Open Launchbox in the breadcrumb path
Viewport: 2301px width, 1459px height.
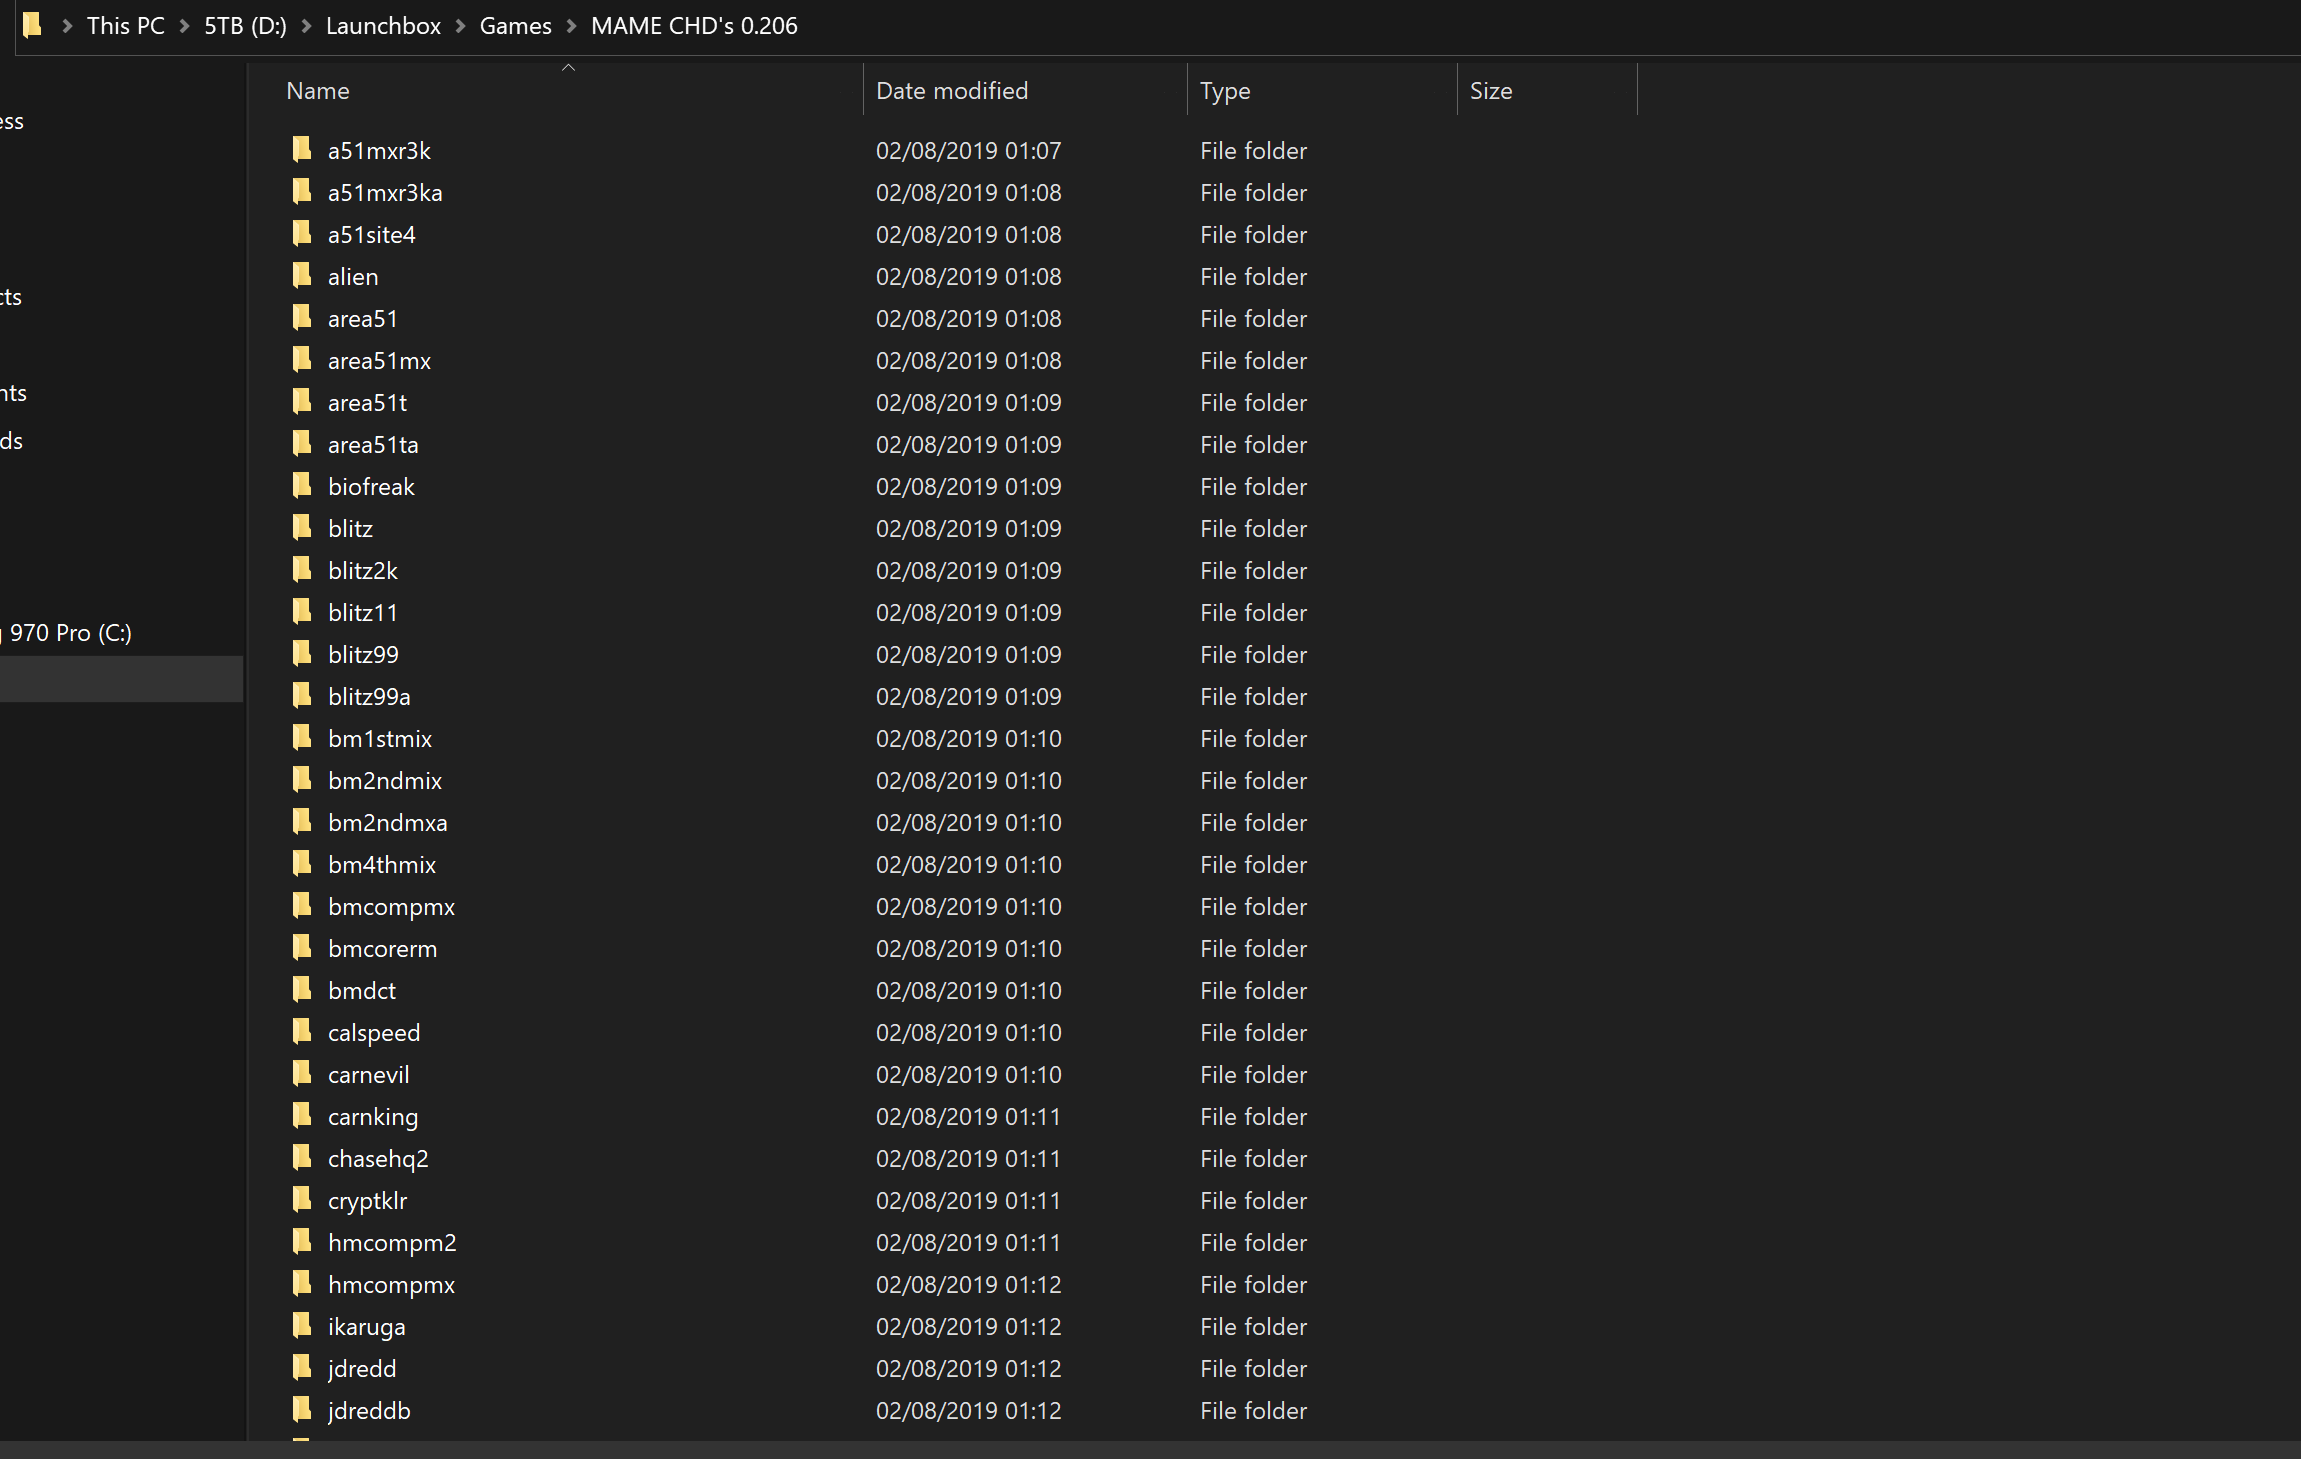pos(383,26)
